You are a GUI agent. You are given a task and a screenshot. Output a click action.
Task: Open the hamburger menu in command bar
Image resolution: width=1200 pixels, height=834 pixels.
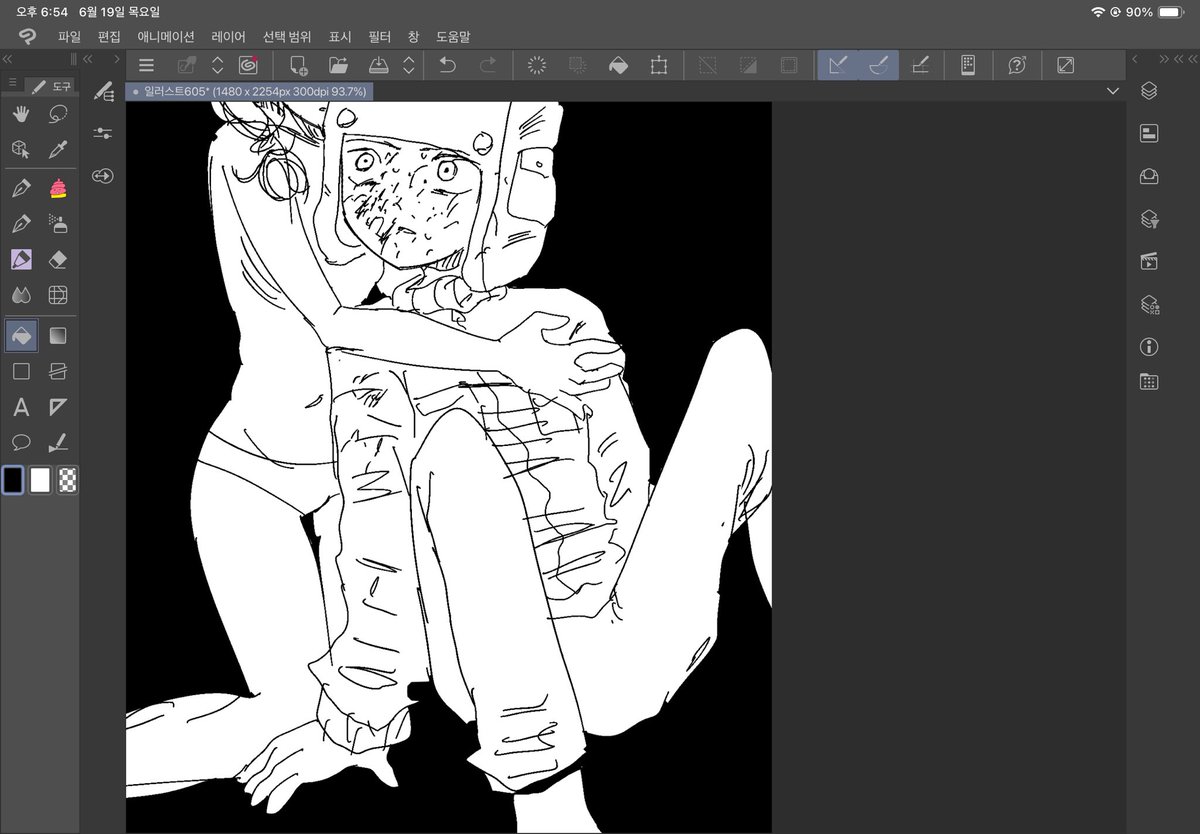point(147,66)
